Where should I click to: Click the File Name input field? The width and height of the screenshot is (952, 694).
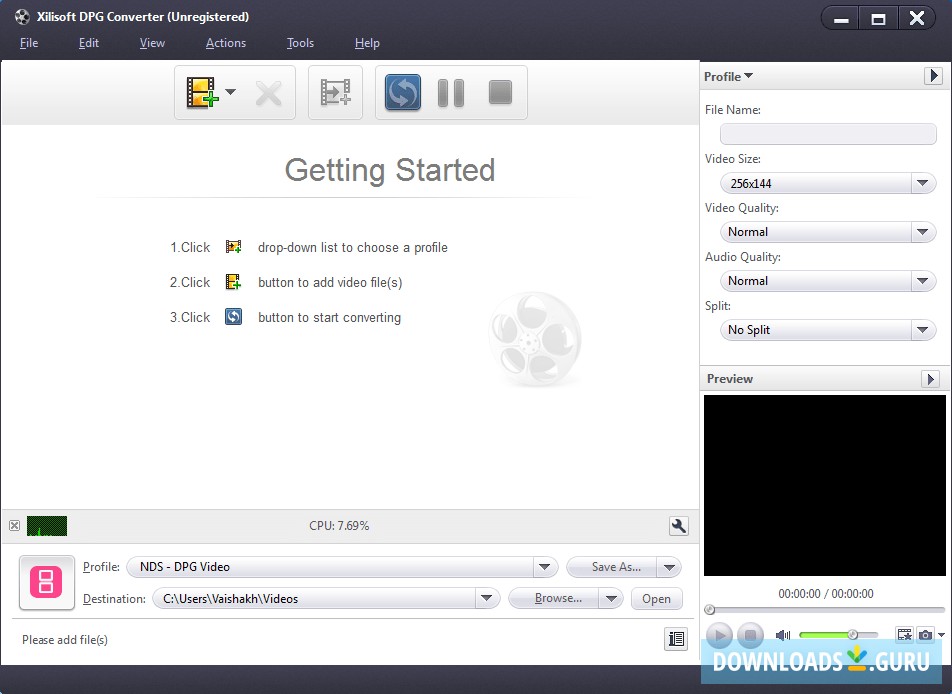tap(828, 133)
